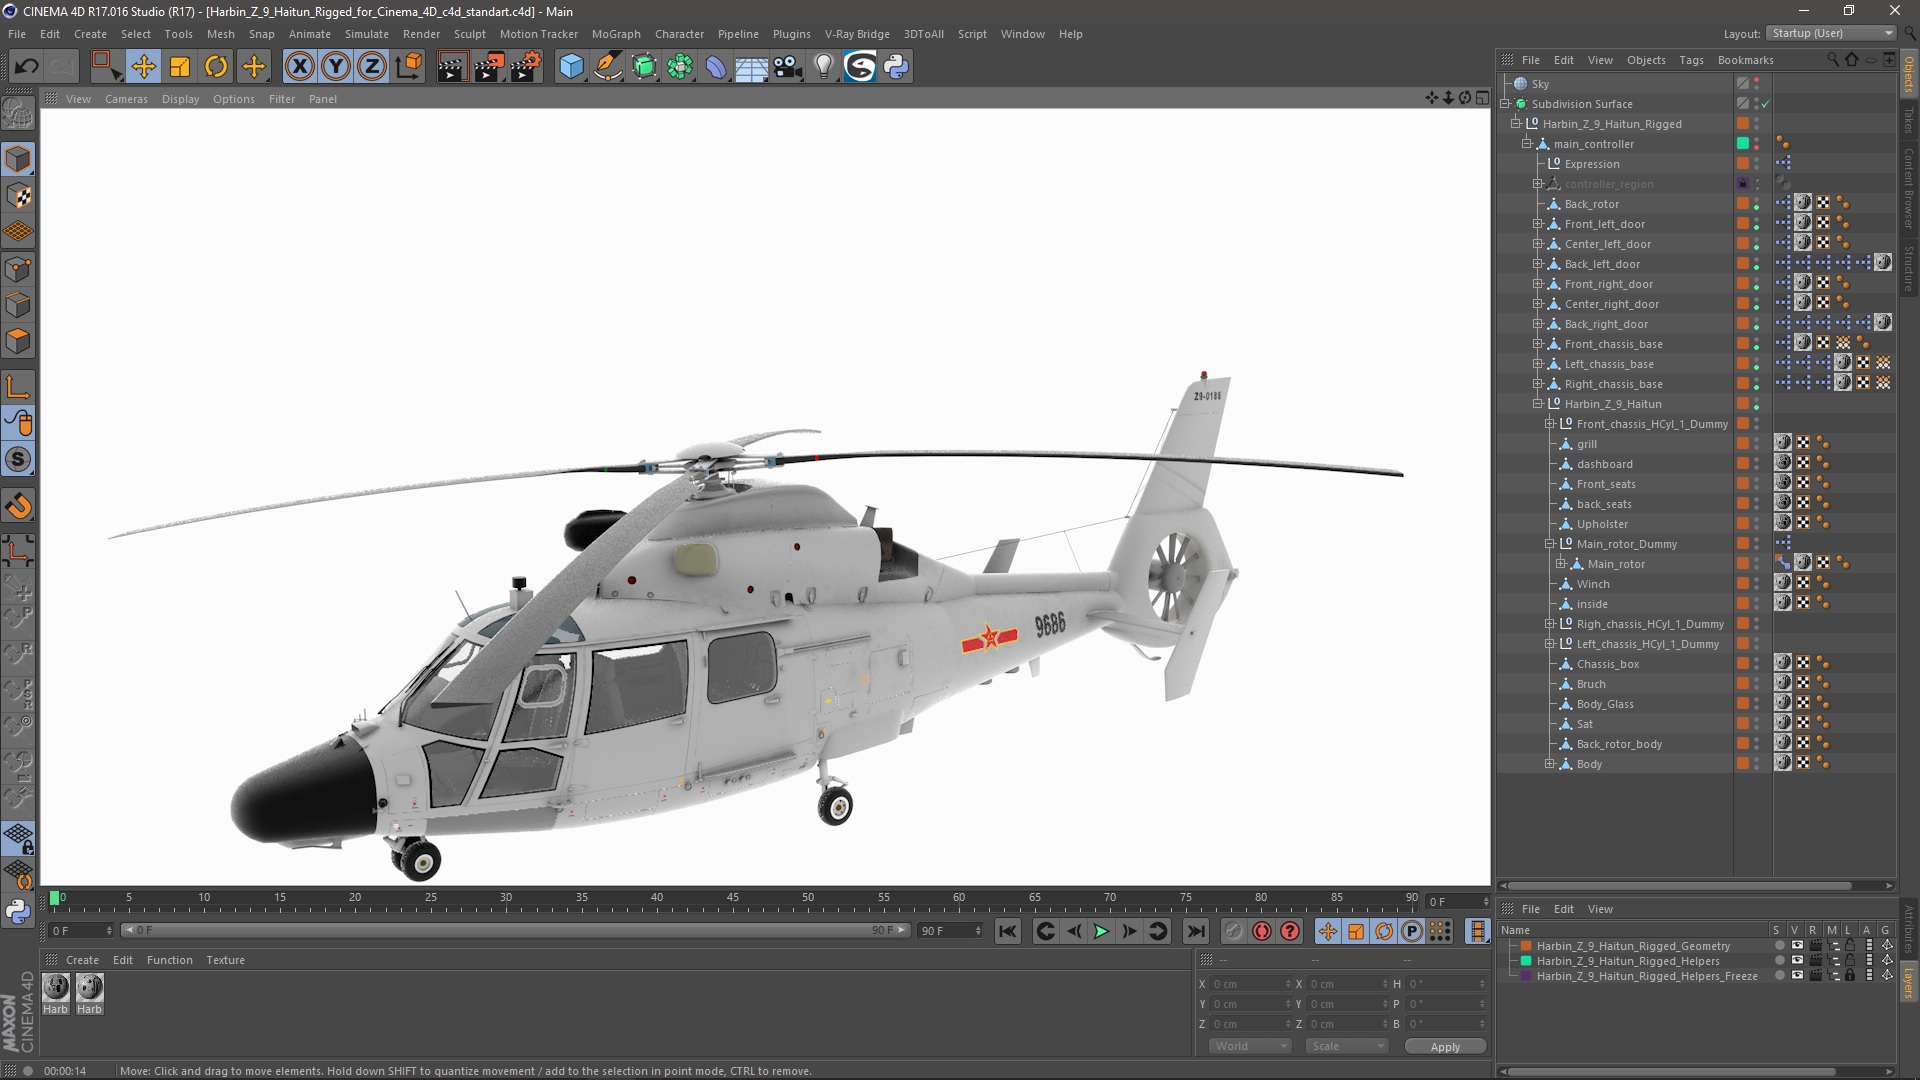Open the Layout dropdown
The image size is (1920, 1080).
click(x=1831, y=33)
